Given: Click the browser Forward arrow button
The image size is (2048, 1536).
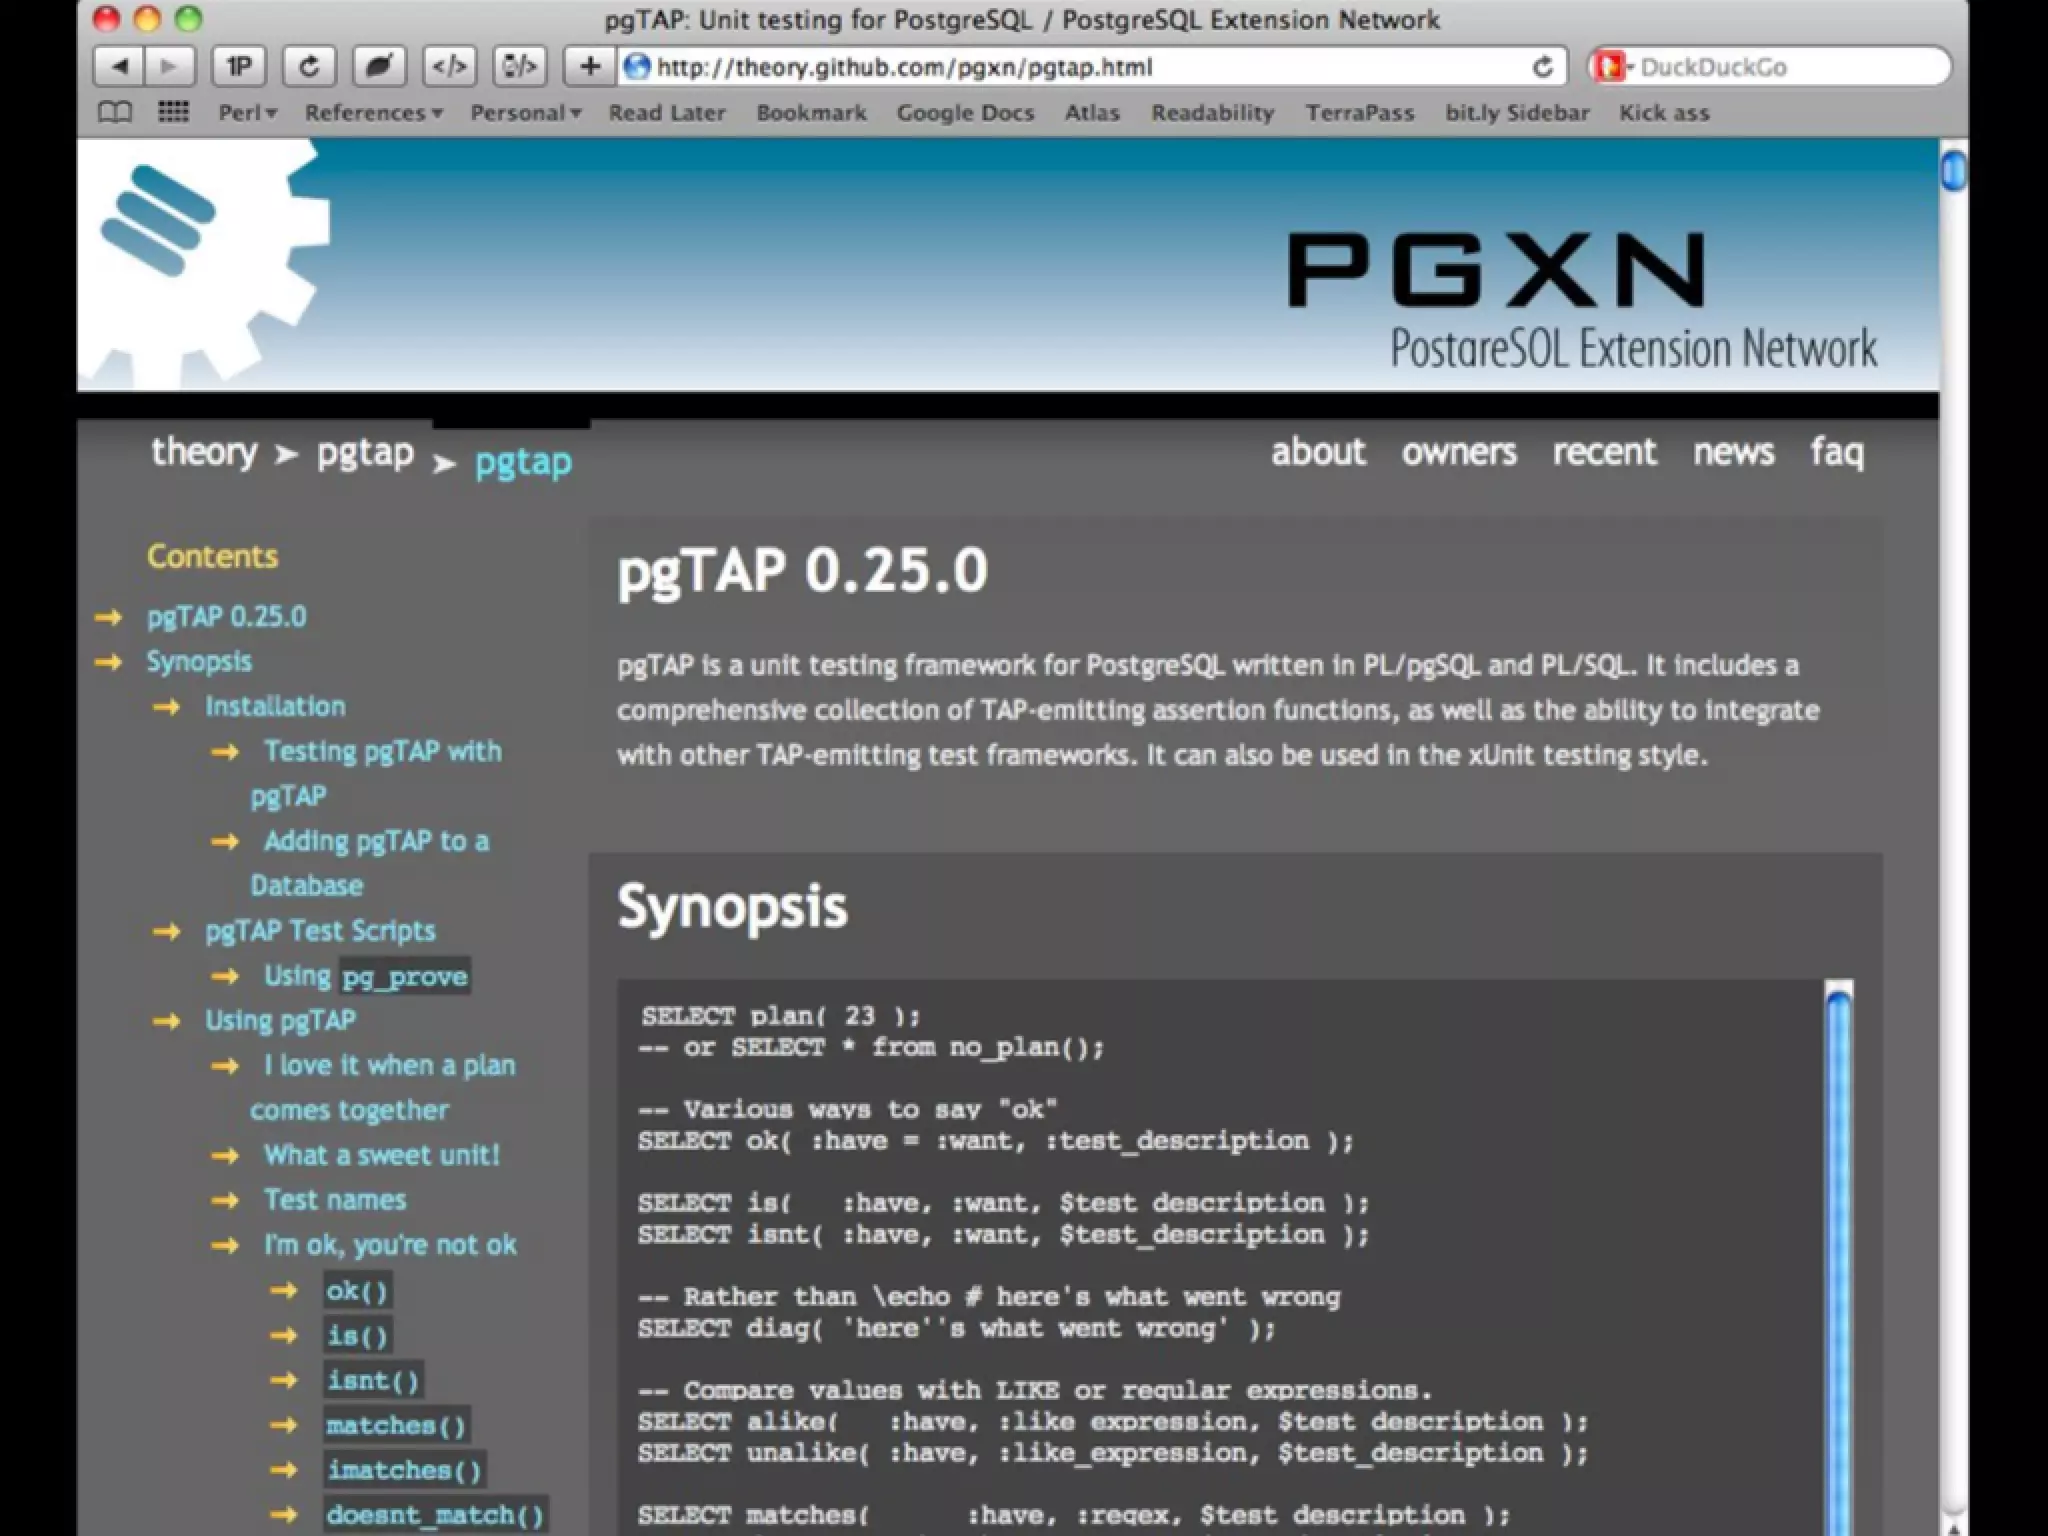Looking at the screenshot, I should (170, 67).
